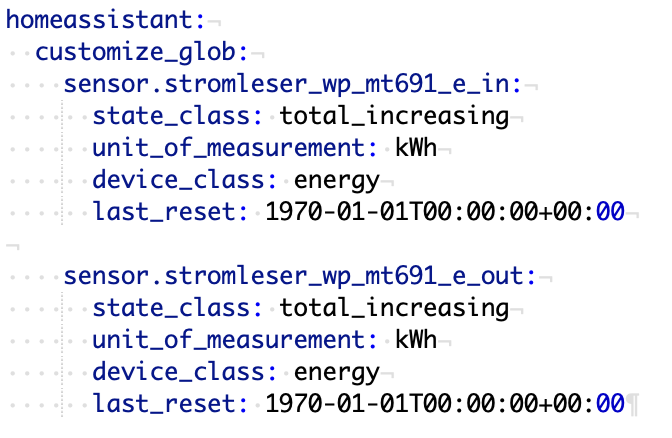This screenshot has width=672, height=438.
Task: Click device_class key under the e_out sensor
Action: [185, 371]
